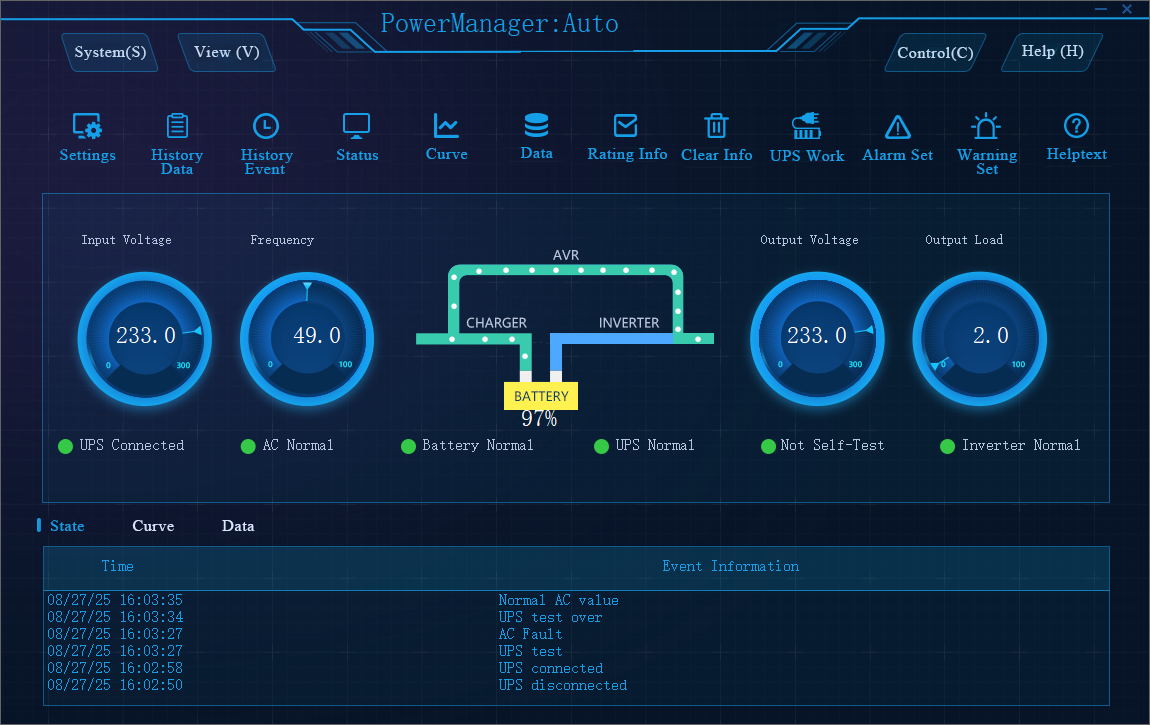Select the 'AC Fault' event log row
Image resolution: width=1150 pixels, height=725 pixels.
(530, 634)
